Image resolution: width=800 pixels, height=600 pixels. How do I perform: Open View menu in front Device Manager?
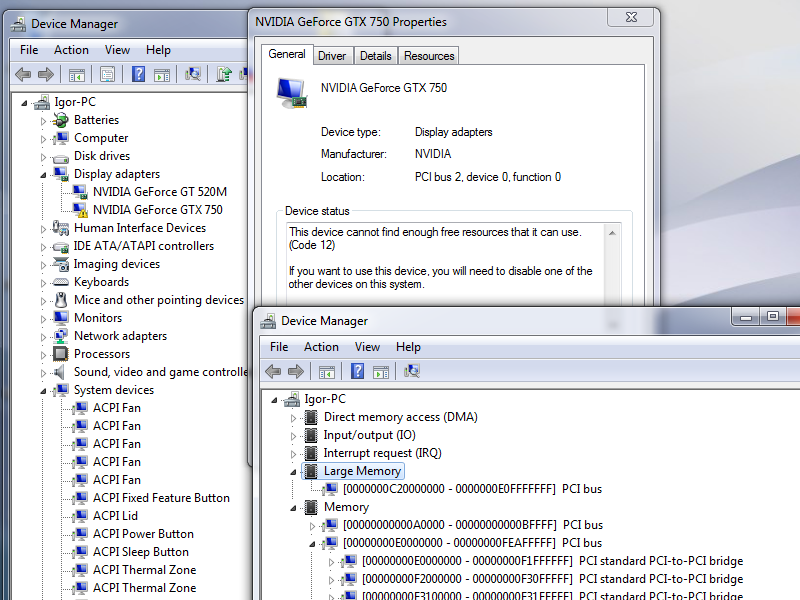click(367, 347)
